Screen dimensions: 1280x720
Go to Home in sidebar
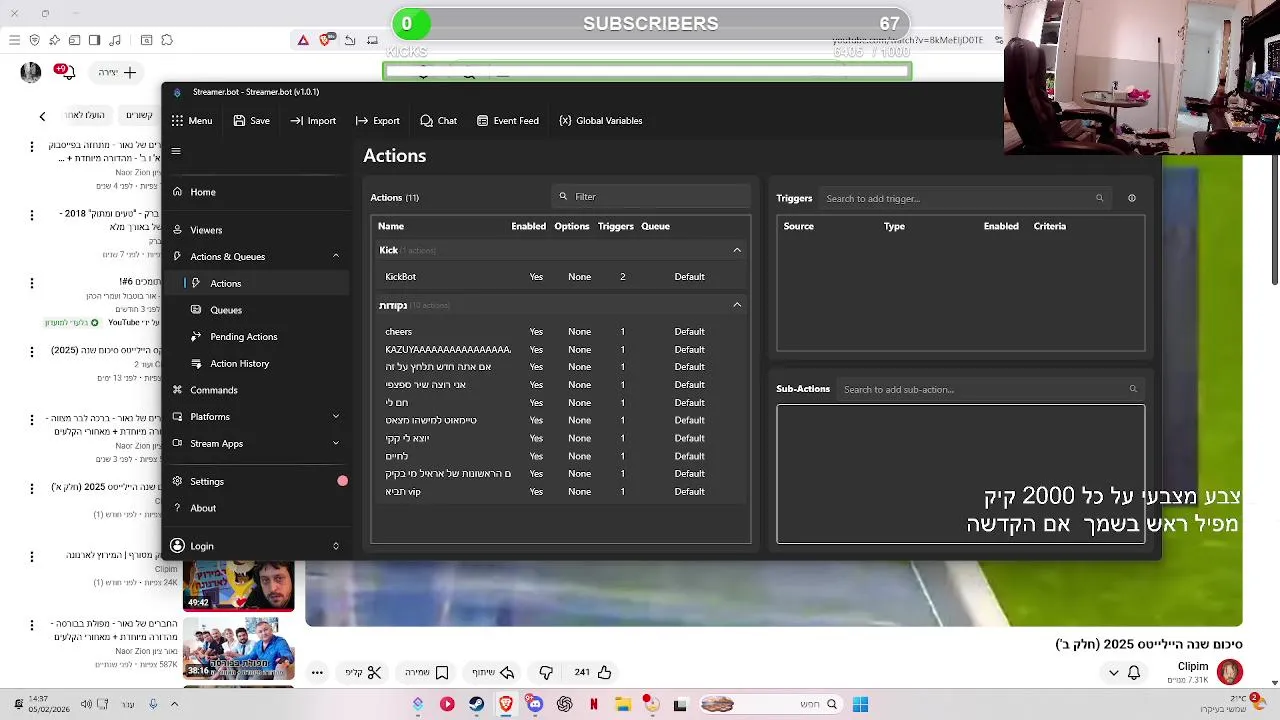(256, 192)
